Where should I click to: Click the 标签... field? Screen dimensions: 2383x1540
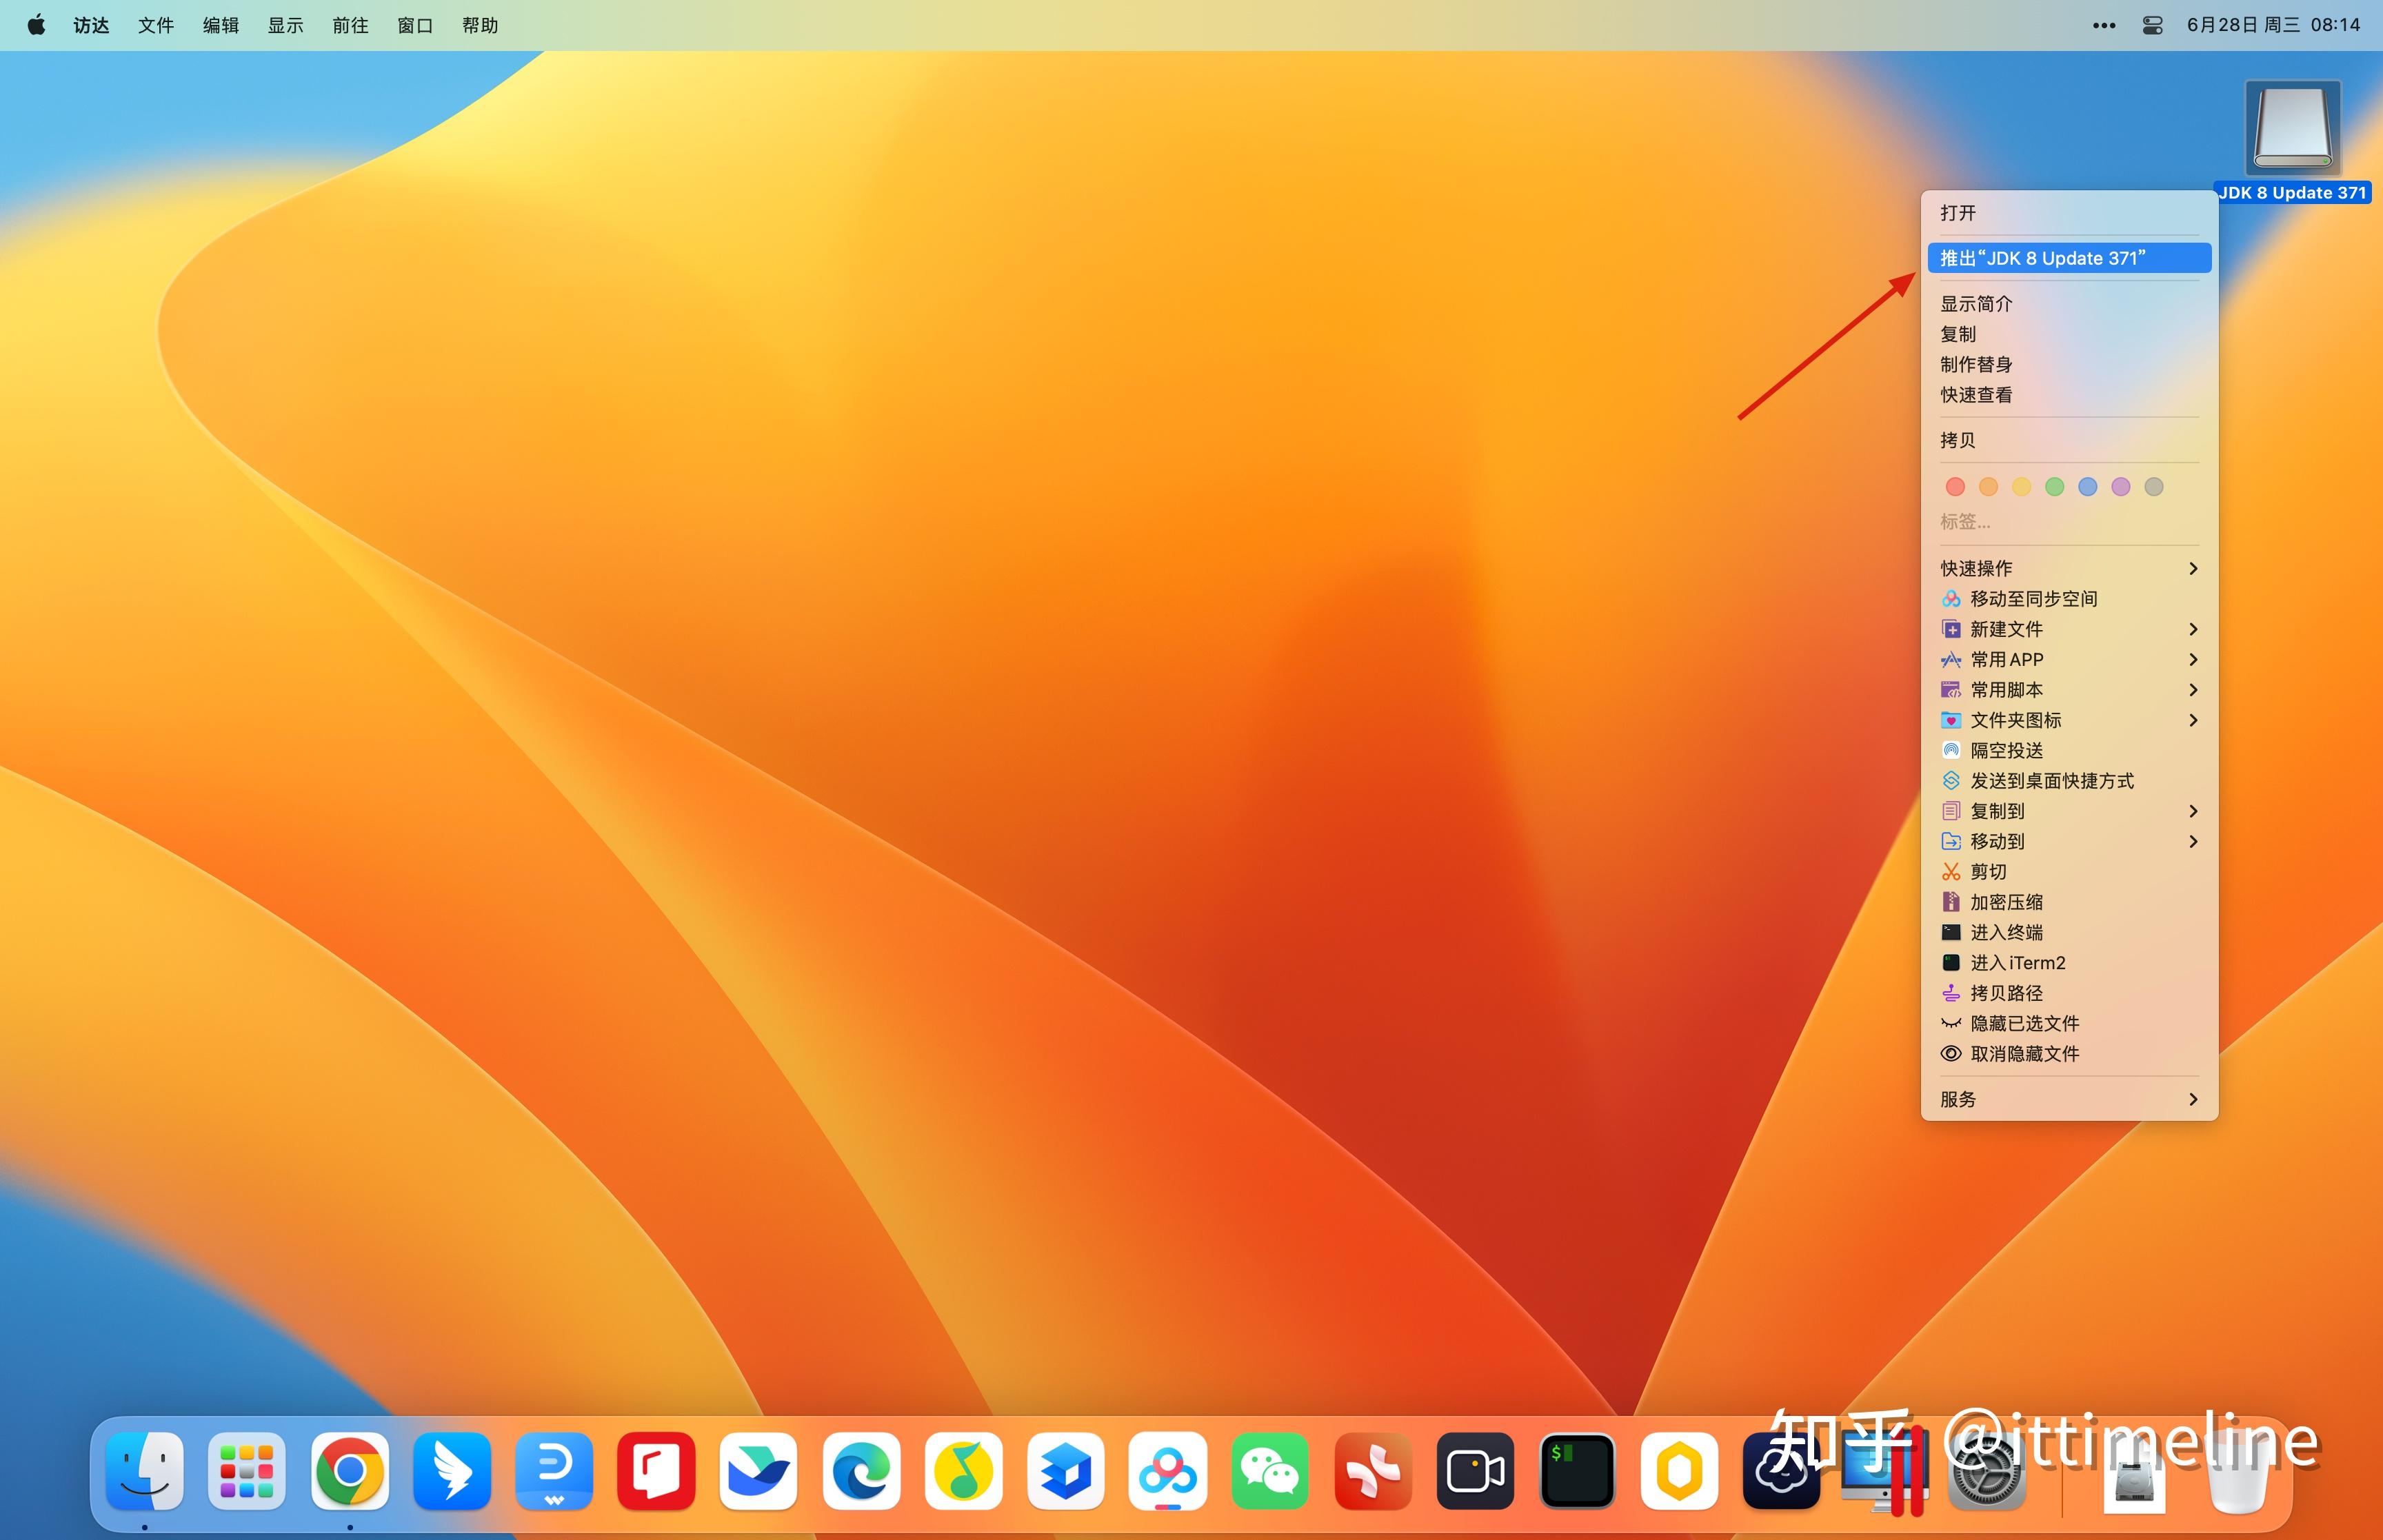(1965, 521)
